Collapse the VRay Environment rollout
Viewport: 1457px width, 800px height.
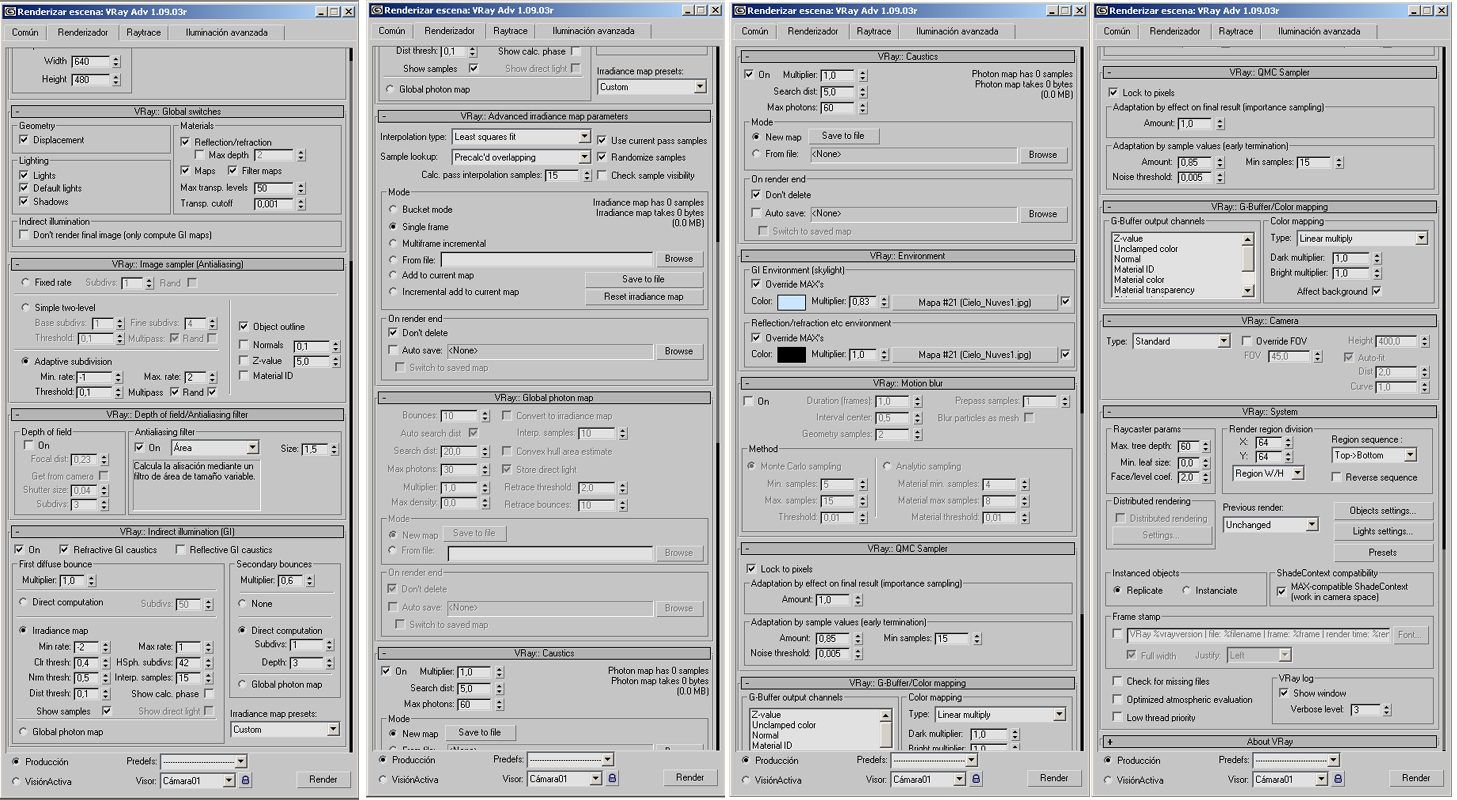click(907, 256)
